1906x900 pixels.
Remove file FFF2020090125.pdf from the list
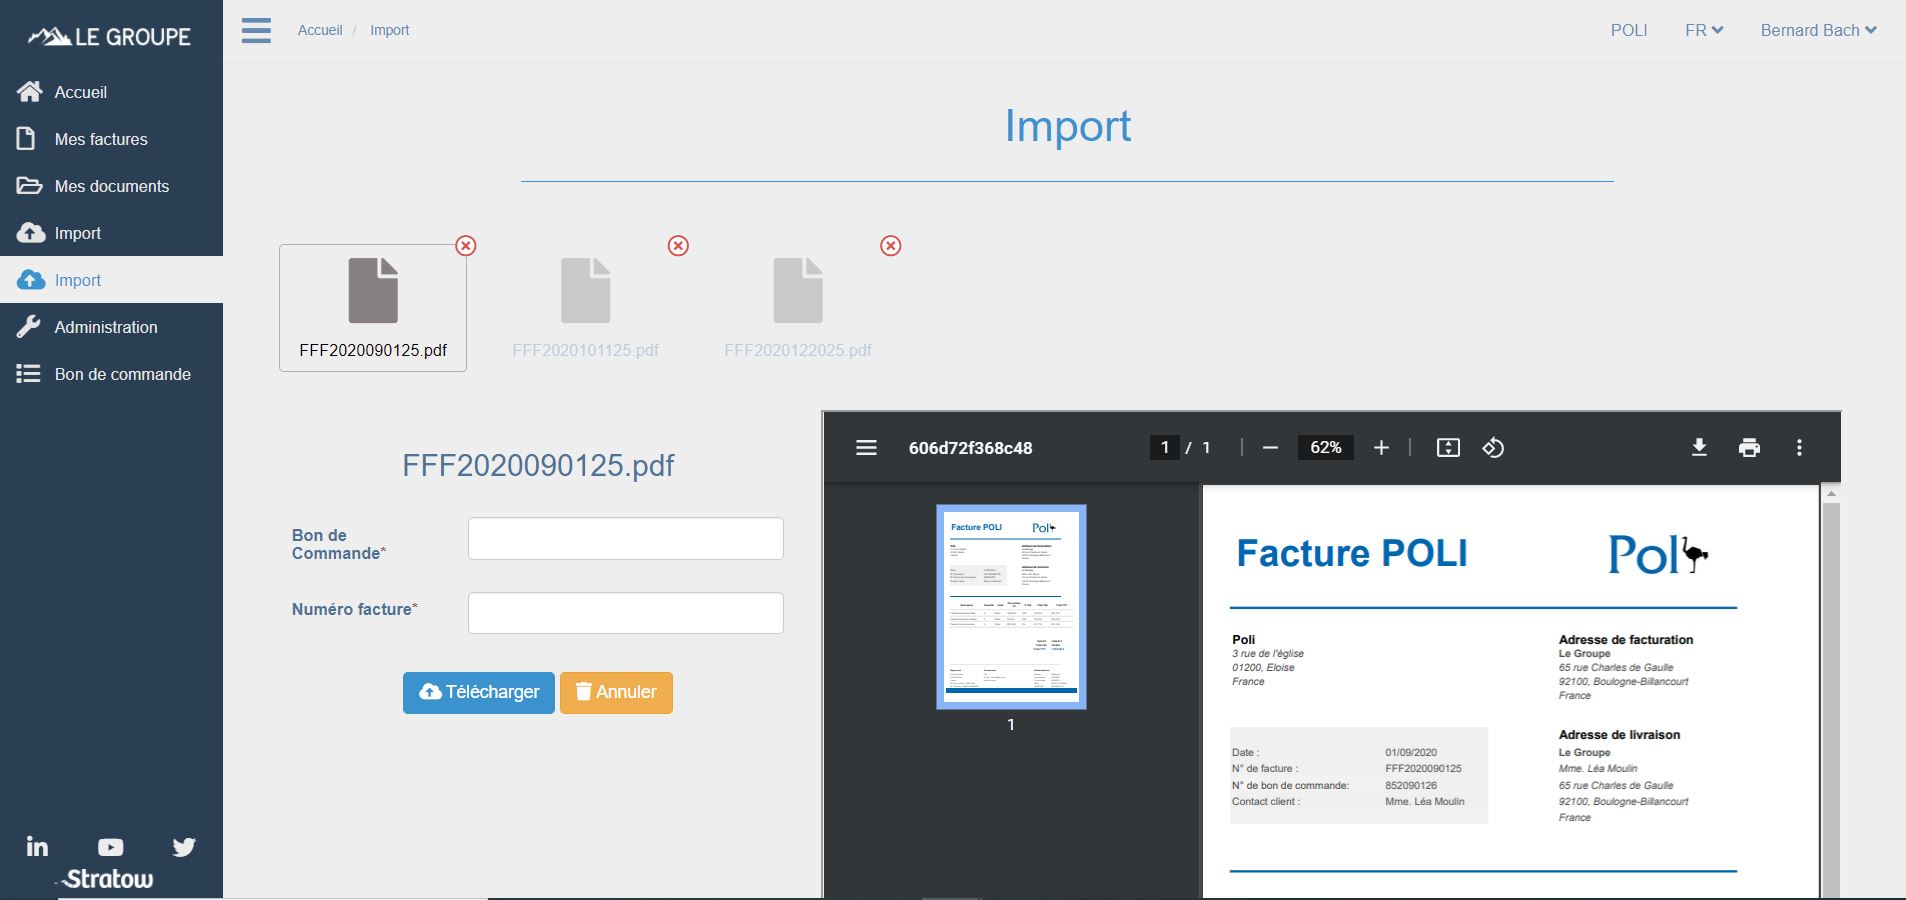click(x=466, y=246)
